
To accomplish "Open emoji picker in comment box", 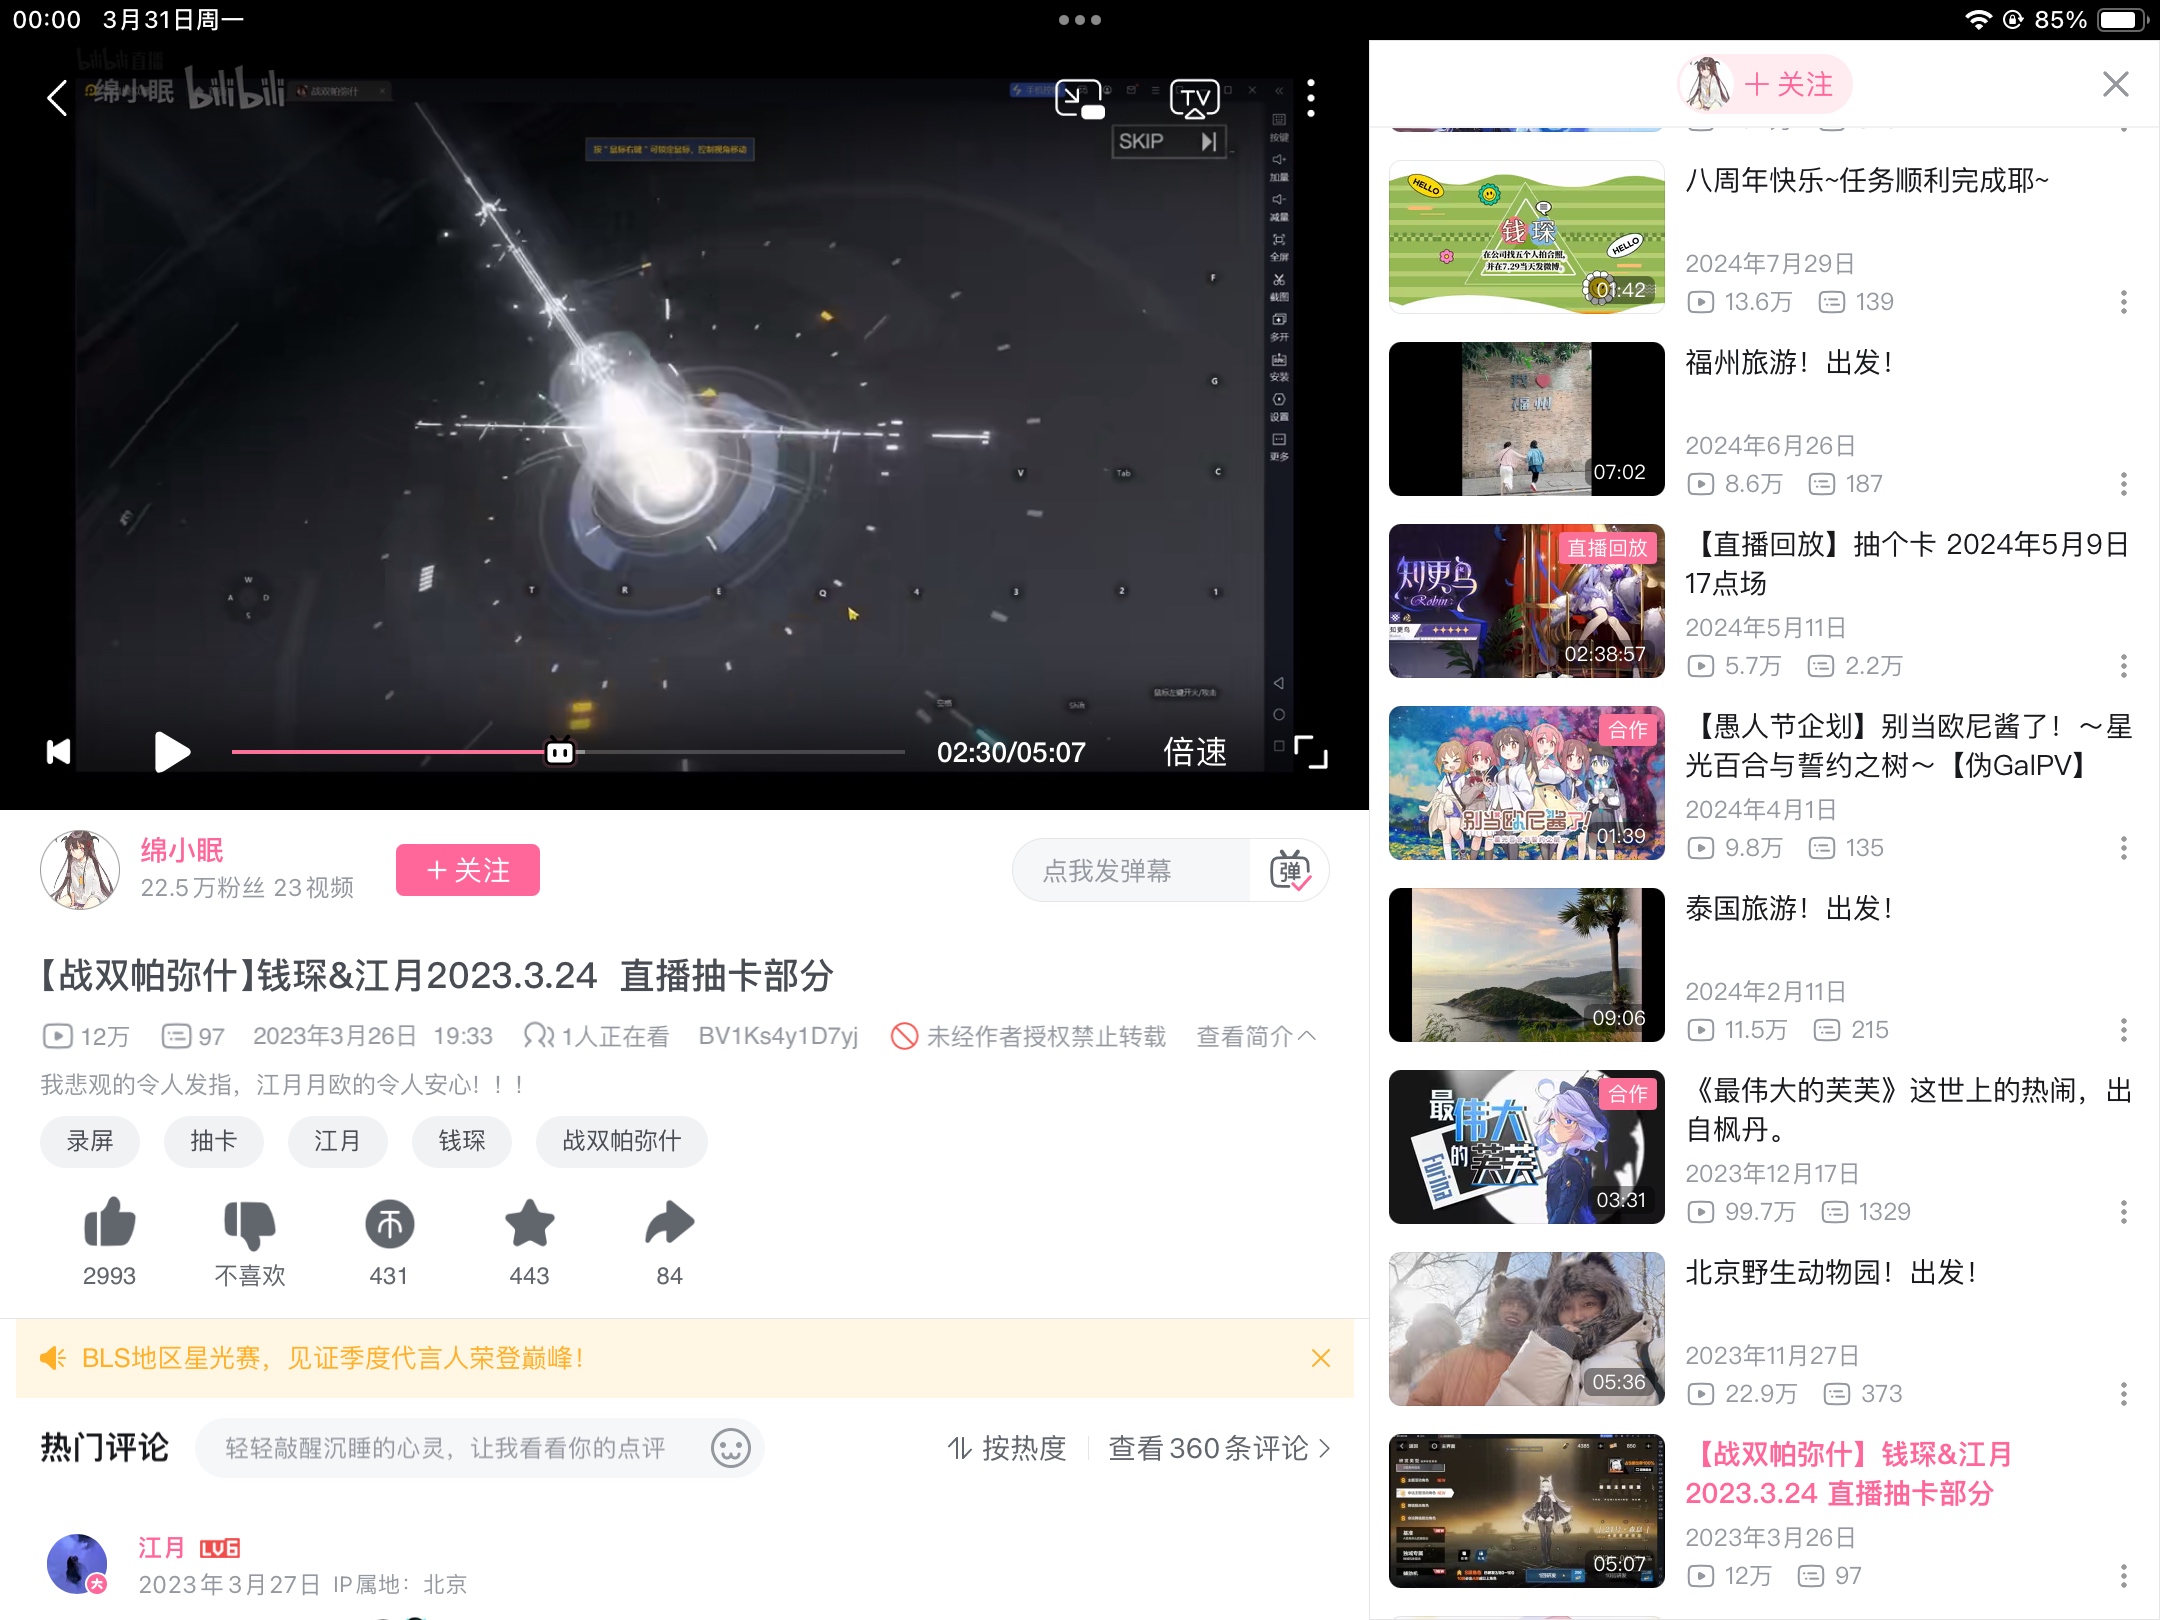I will (730, 1448).
